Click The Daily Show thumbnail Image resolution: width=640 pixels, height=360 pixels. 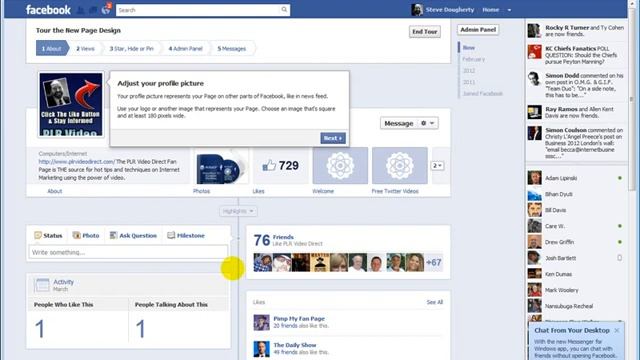point(261,349)
